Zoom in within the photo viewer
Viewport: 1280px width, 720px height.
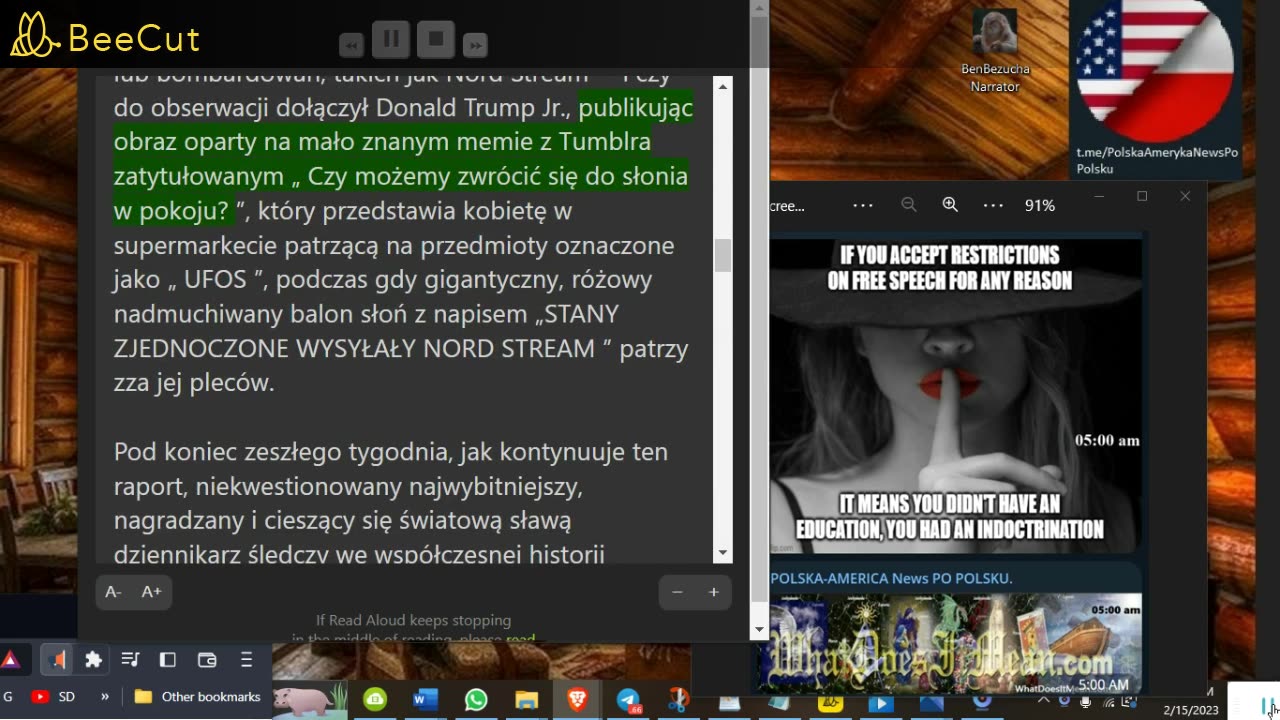950,204
